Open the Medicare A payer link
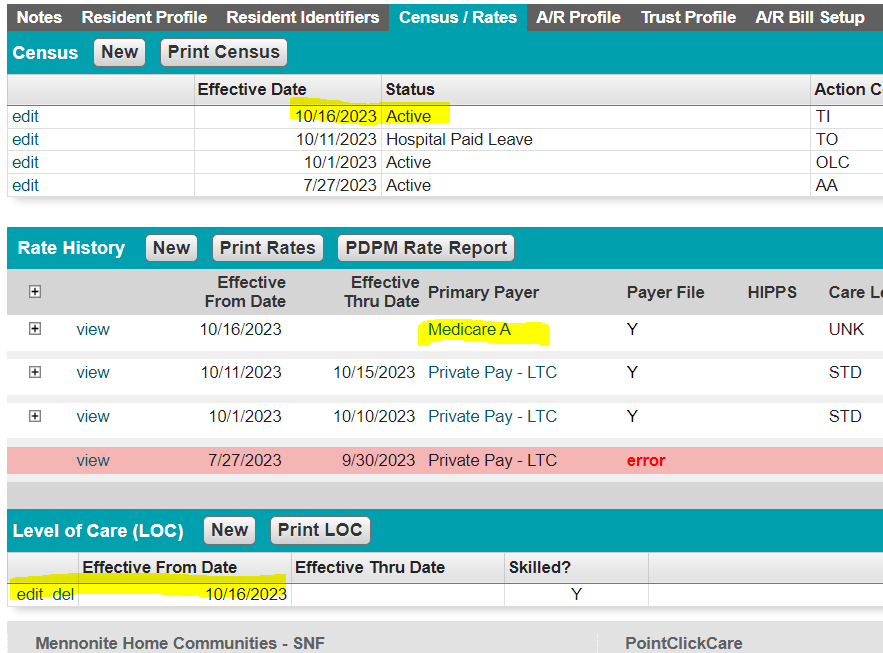Viewport: 883px width, 653px height. [469, 329]
